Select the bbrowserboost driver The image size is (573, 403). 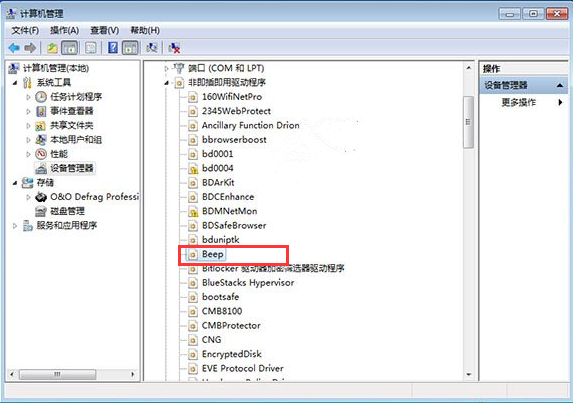point(234,140)
